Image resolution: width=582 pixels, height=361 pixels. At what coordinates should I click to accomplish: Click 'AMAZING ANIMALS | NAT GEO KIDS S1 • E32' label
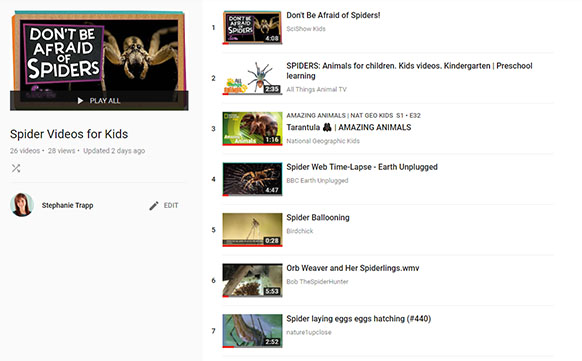[353, 115]
